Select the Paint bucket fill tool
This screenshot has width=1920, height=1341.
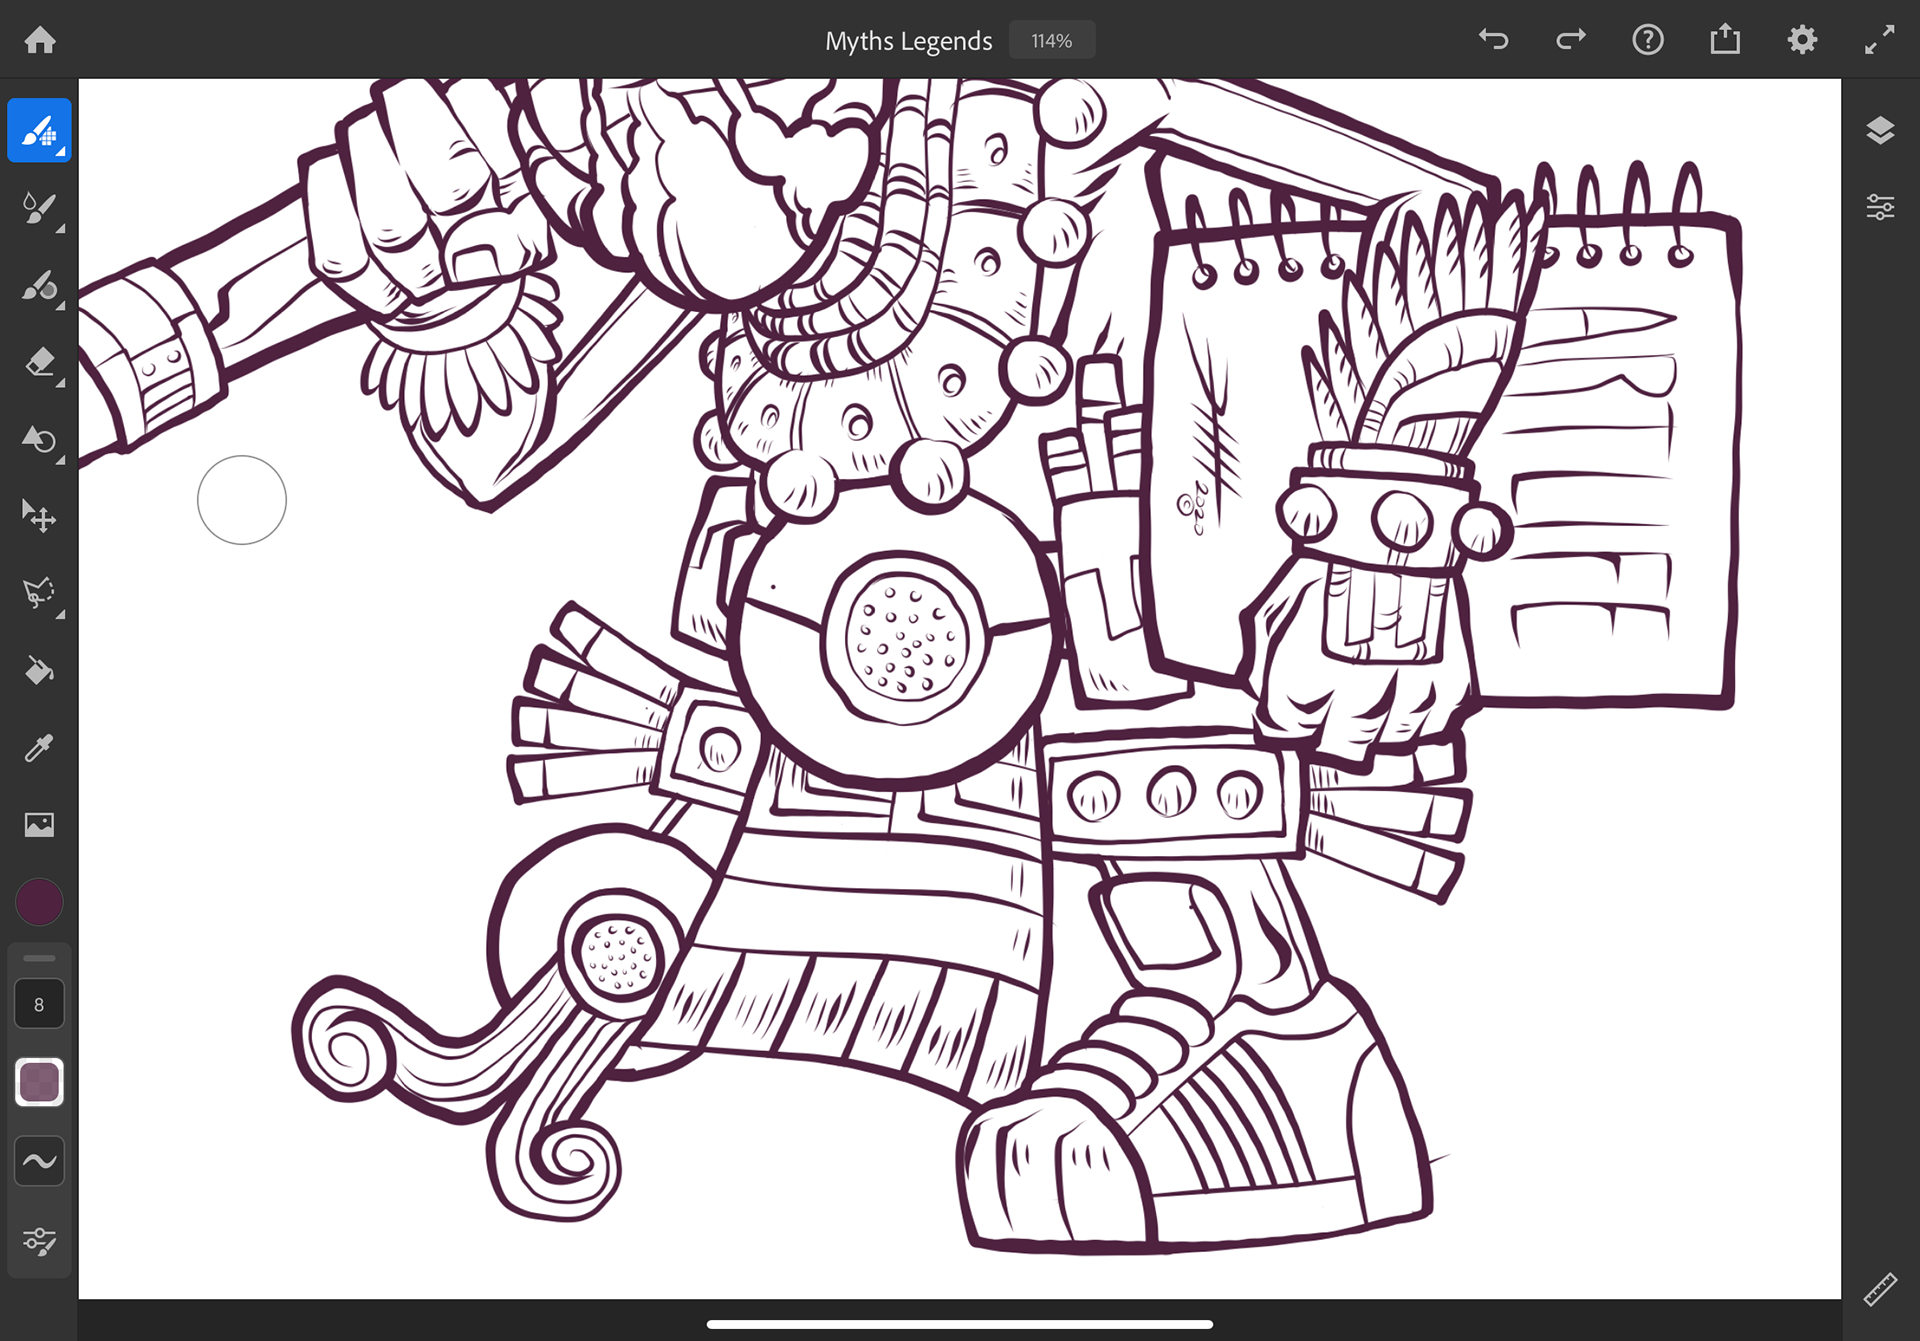point(39,670)
